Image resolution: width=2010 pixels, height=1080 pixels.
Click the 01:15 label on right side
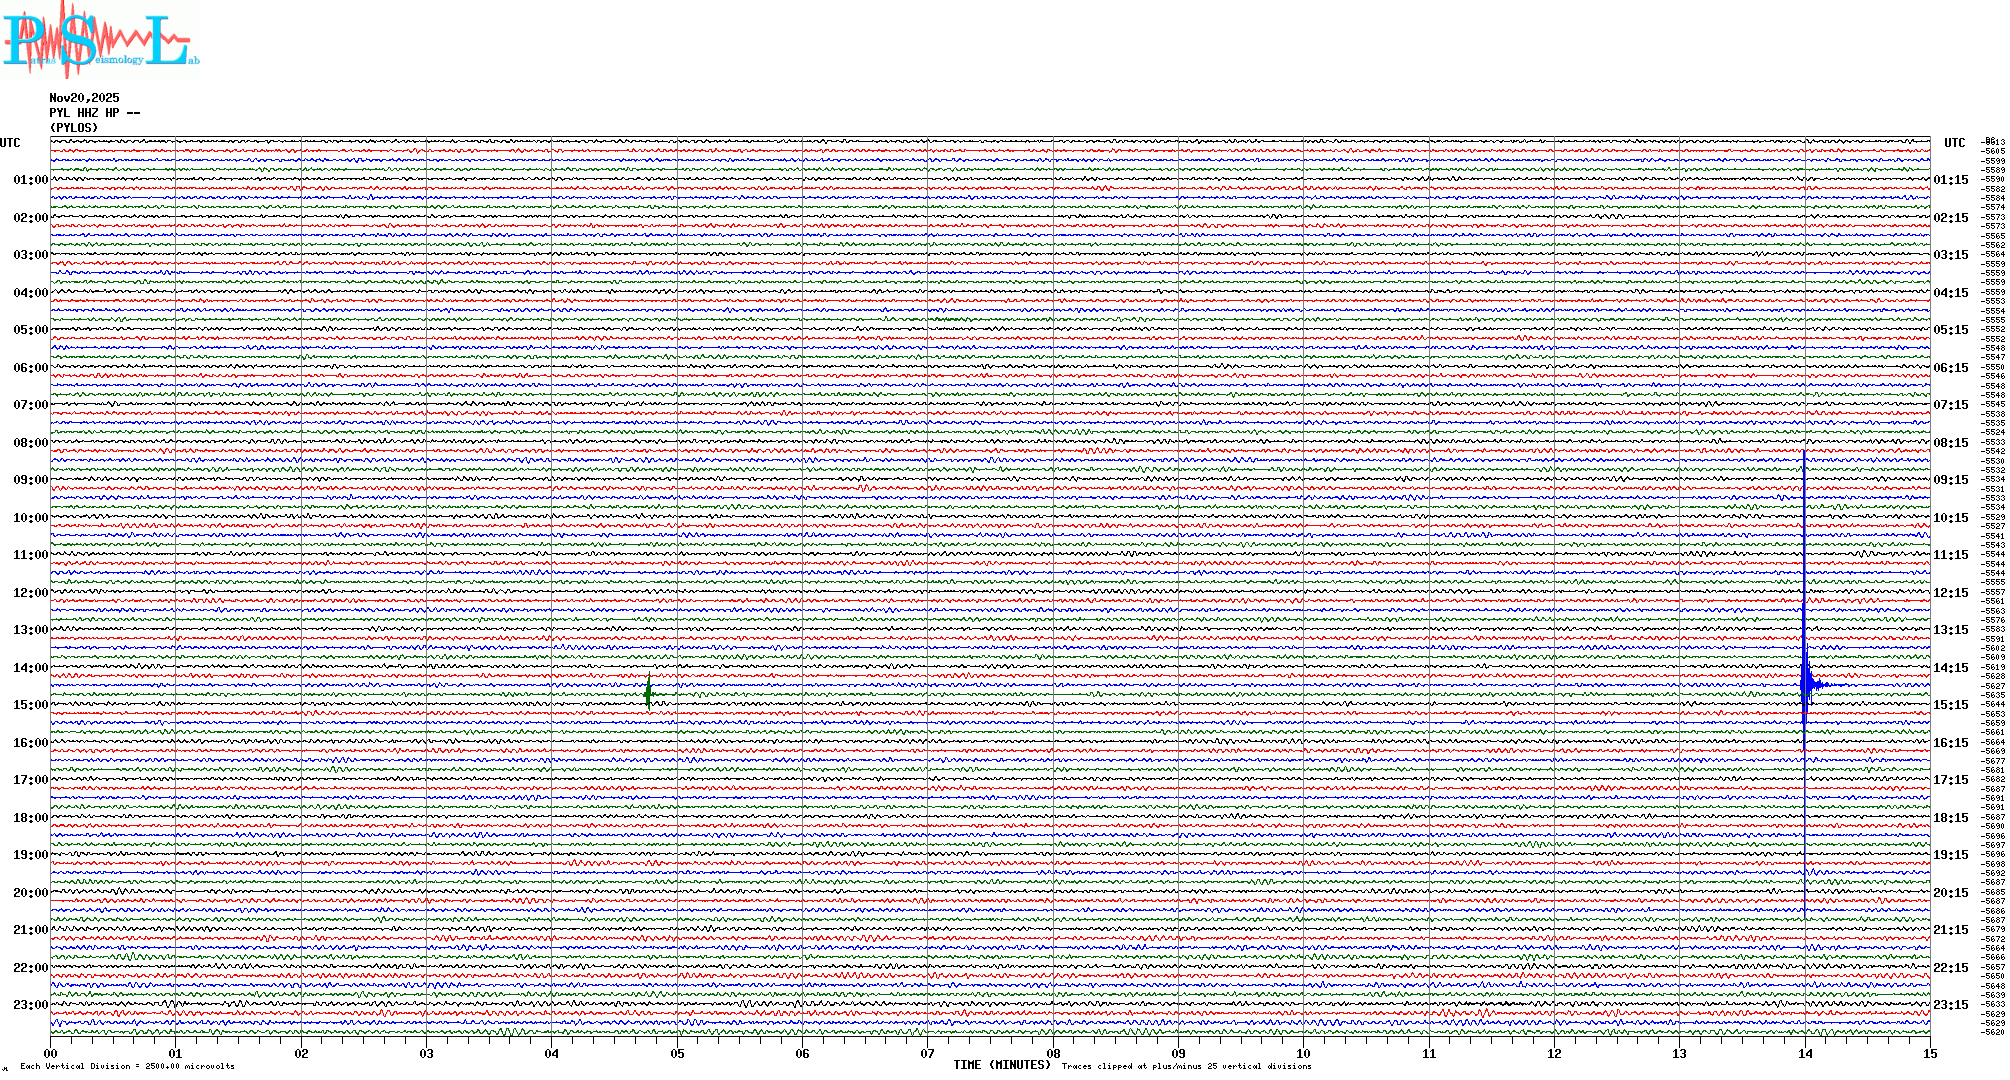coord(1950,181)
